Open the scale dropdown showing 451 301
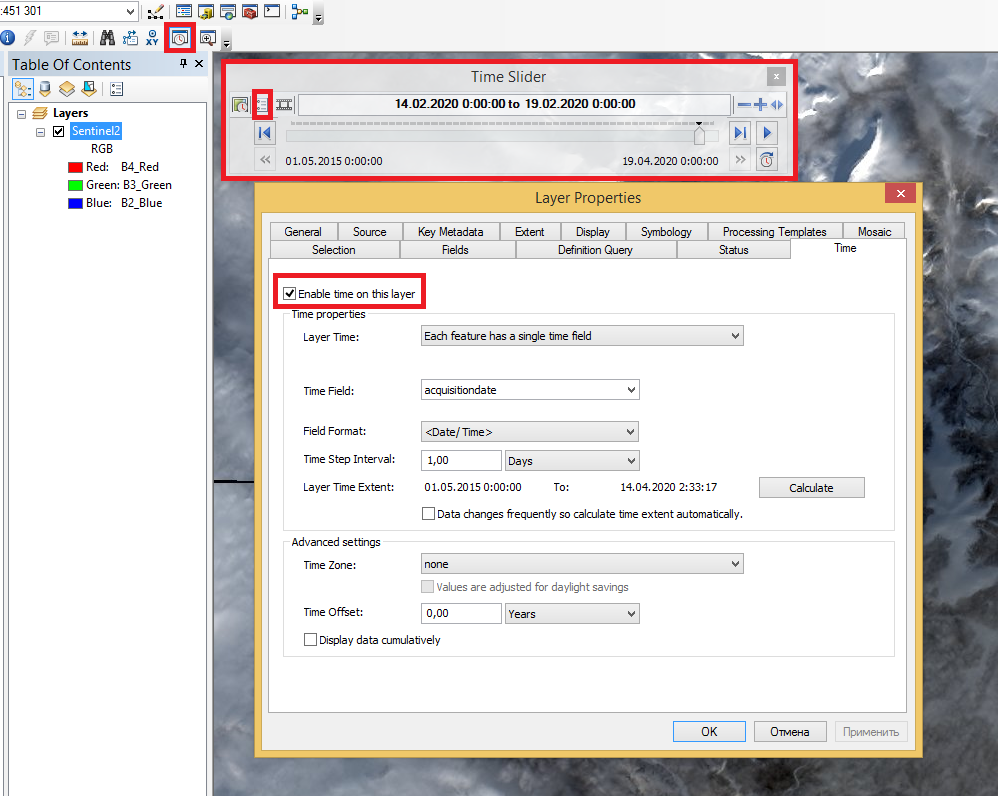Screen dimensions: 998x796 click(x=129, y=11)
